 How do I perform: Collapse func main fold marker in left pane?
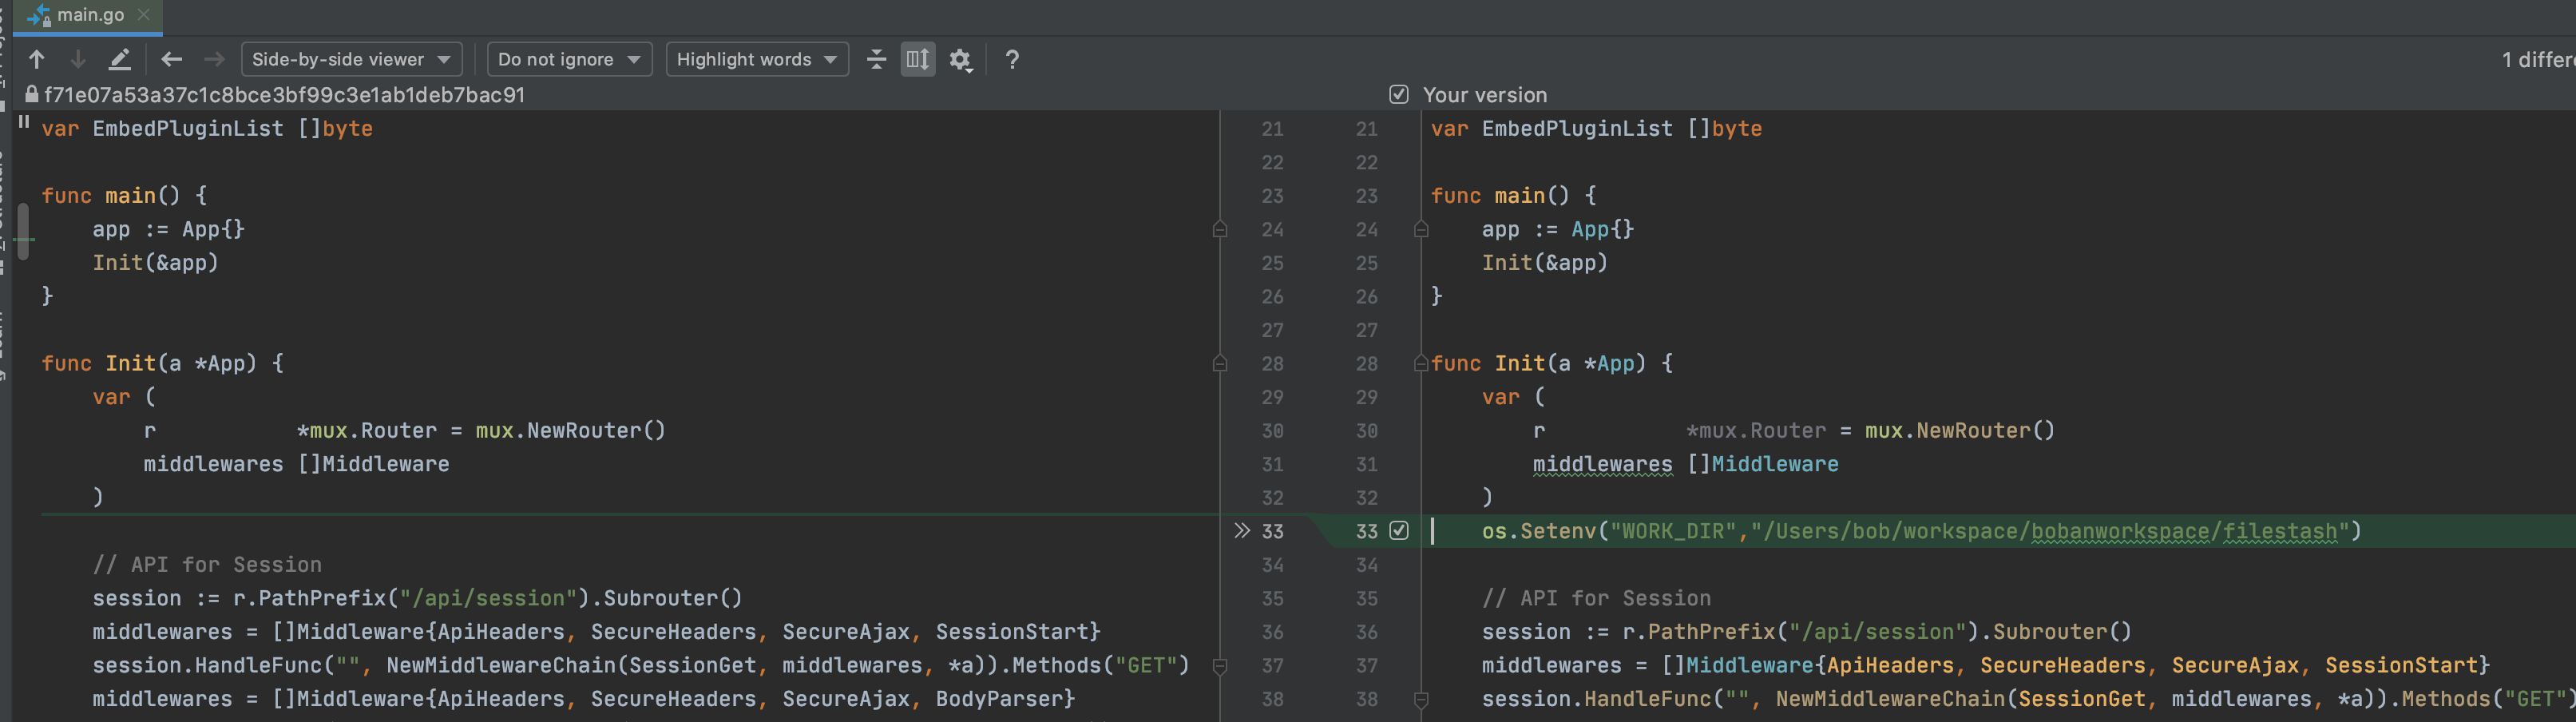(1219, 229)
